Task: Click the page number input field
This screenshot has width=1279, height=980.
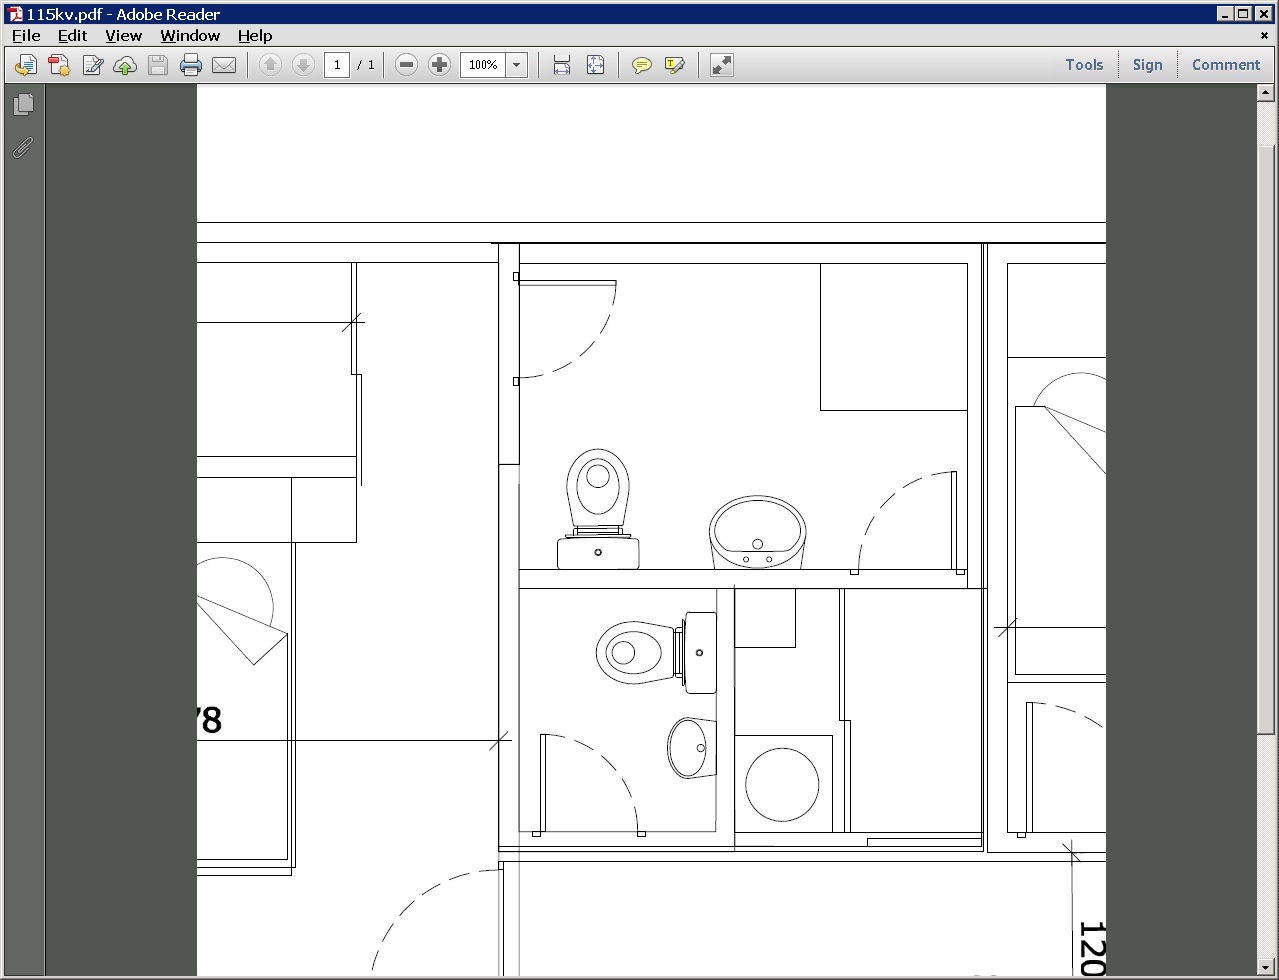Action: [x=337, y=65]
